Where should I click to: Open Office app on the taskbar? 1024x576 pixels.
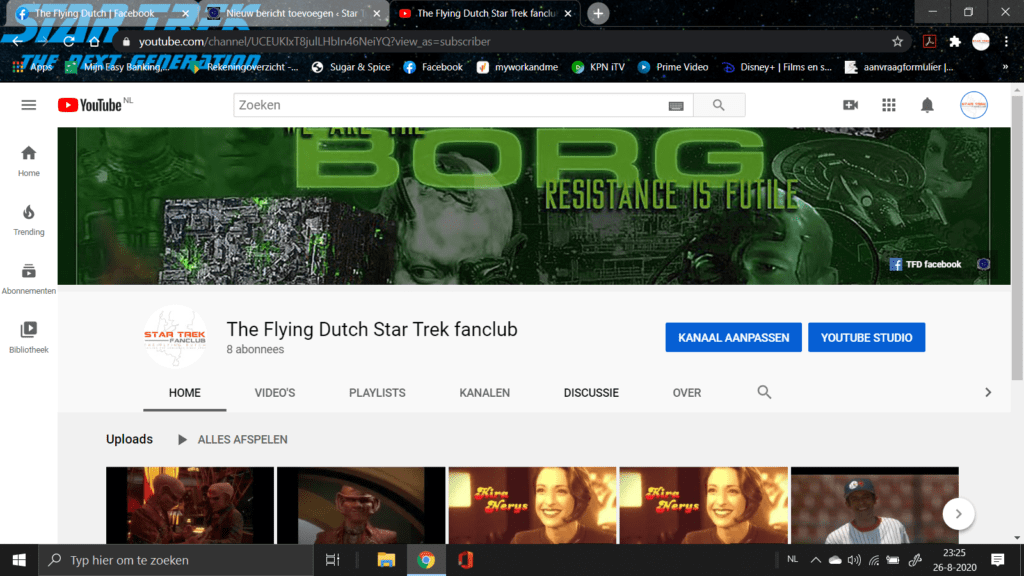pos(465,560)
